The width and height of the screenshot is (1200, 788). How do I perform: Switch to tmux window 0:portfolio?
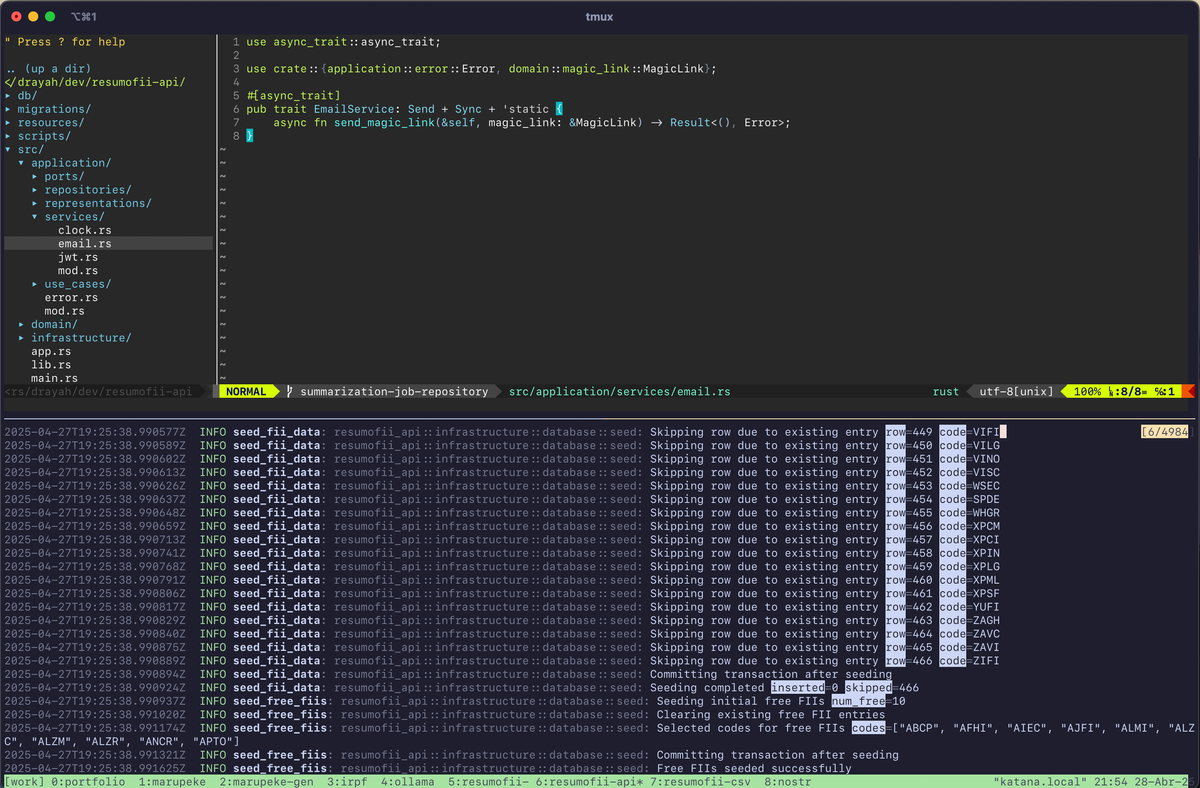(88, 781)
